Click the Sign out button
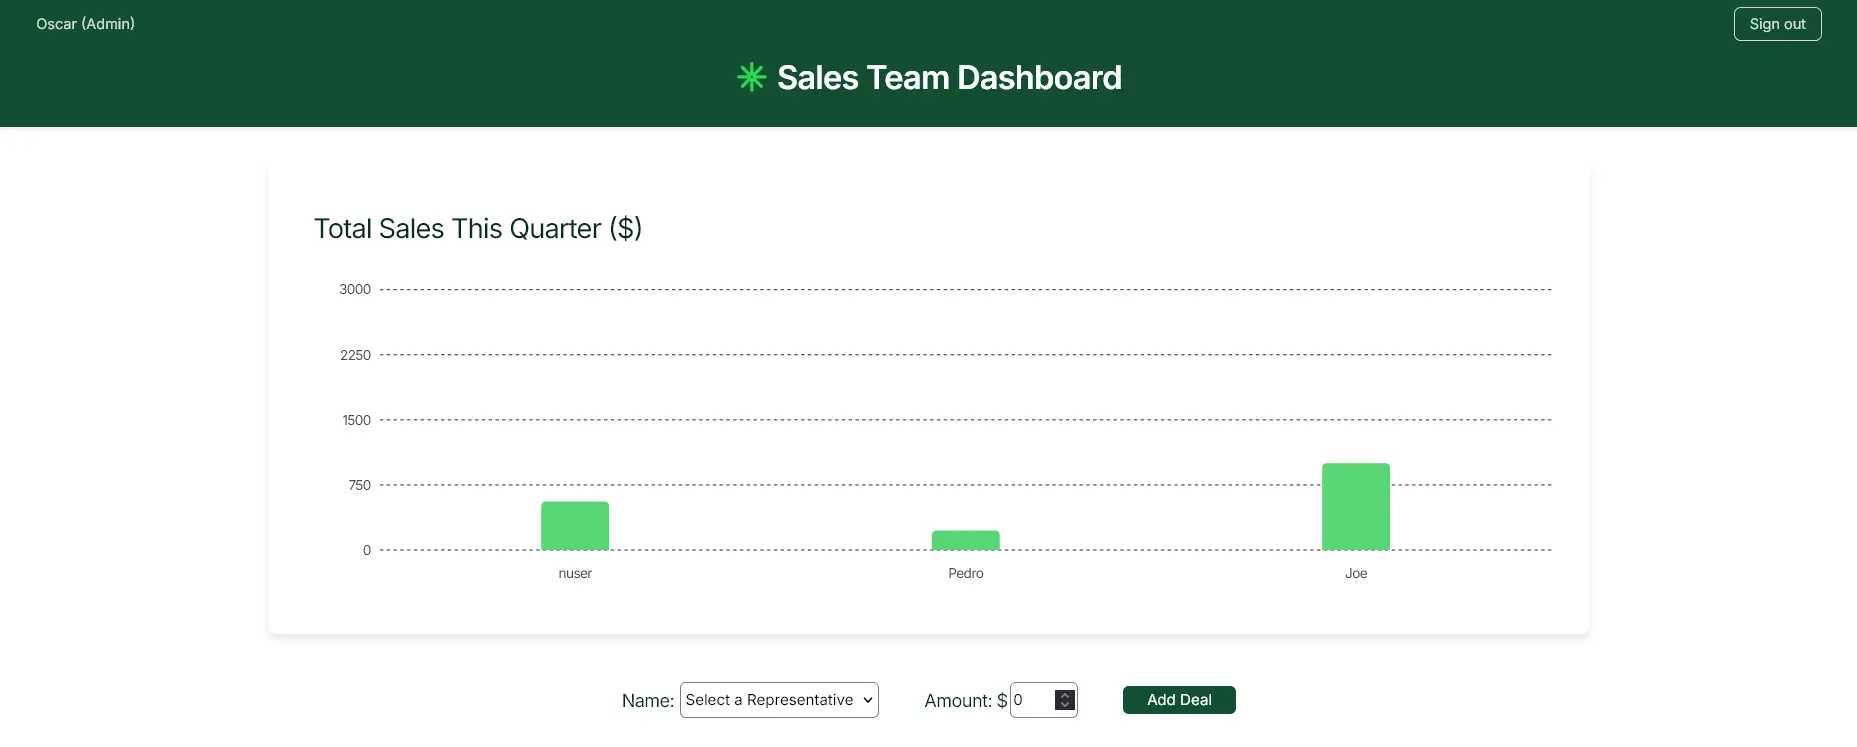1857x747 pixels. point(1777,24)
